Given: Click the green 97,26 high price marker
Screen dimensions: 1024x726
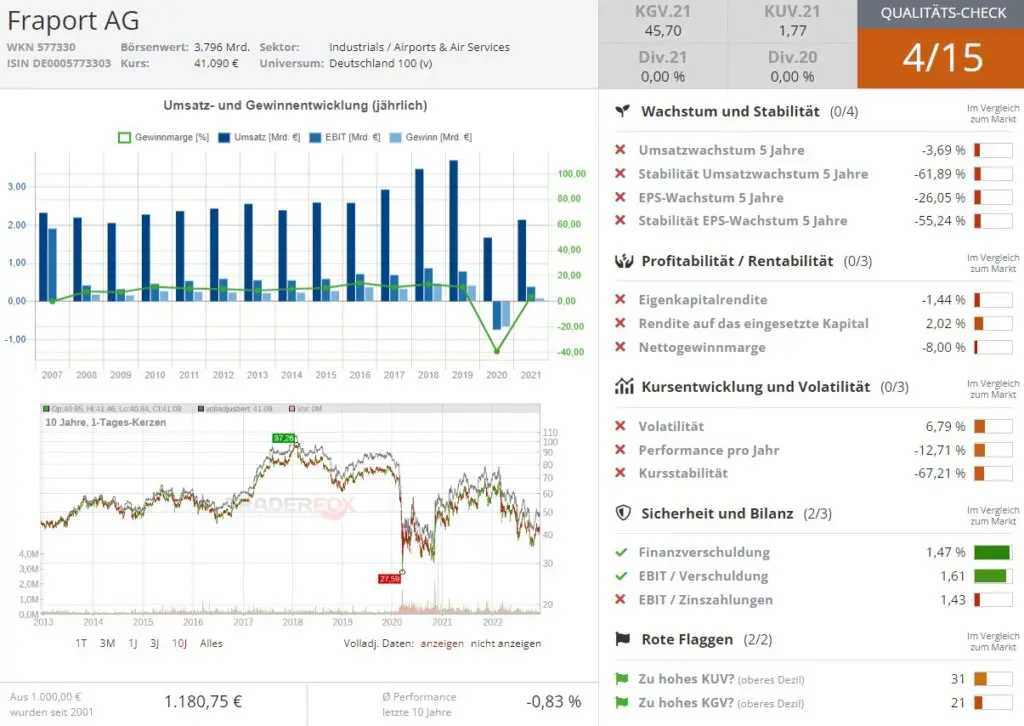Looking at the screenshot, I should (283, 438).
